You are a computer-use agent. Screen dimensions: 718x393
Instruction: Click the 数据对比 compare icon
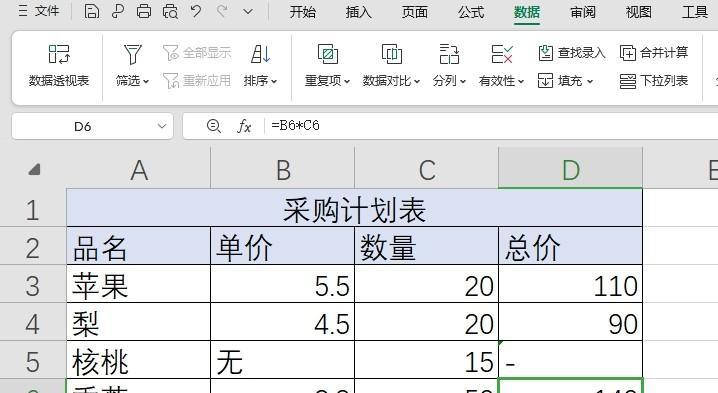coord(392,54)
